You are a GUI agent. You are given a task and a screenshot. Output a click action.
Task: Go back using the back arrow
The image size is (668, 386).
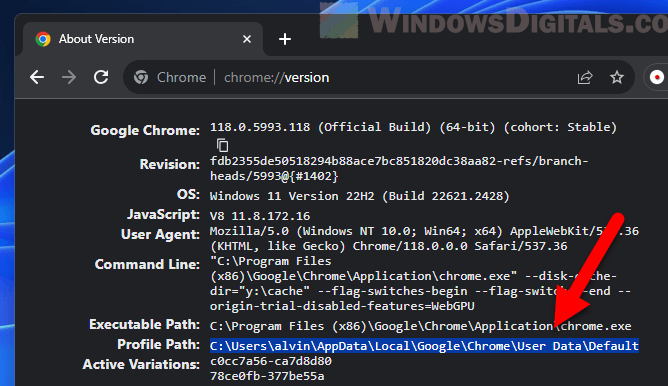coord(37,77)
